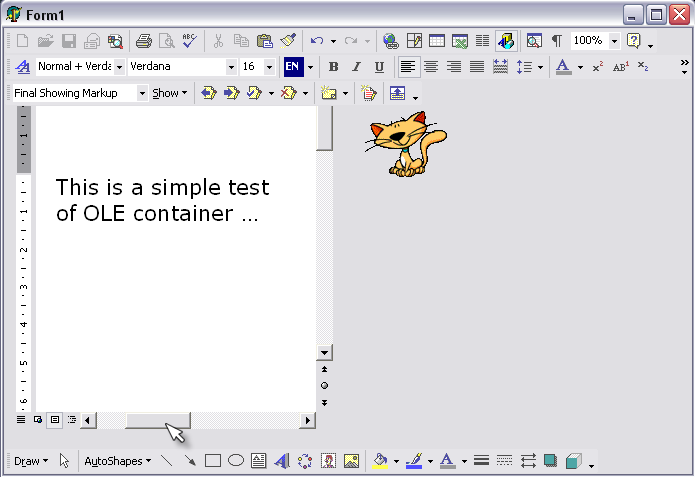Image resolution: width=695 pixels, height=477 pixels.
Task: Click the yellow Fill Color bucket
Action: point(379,461)
